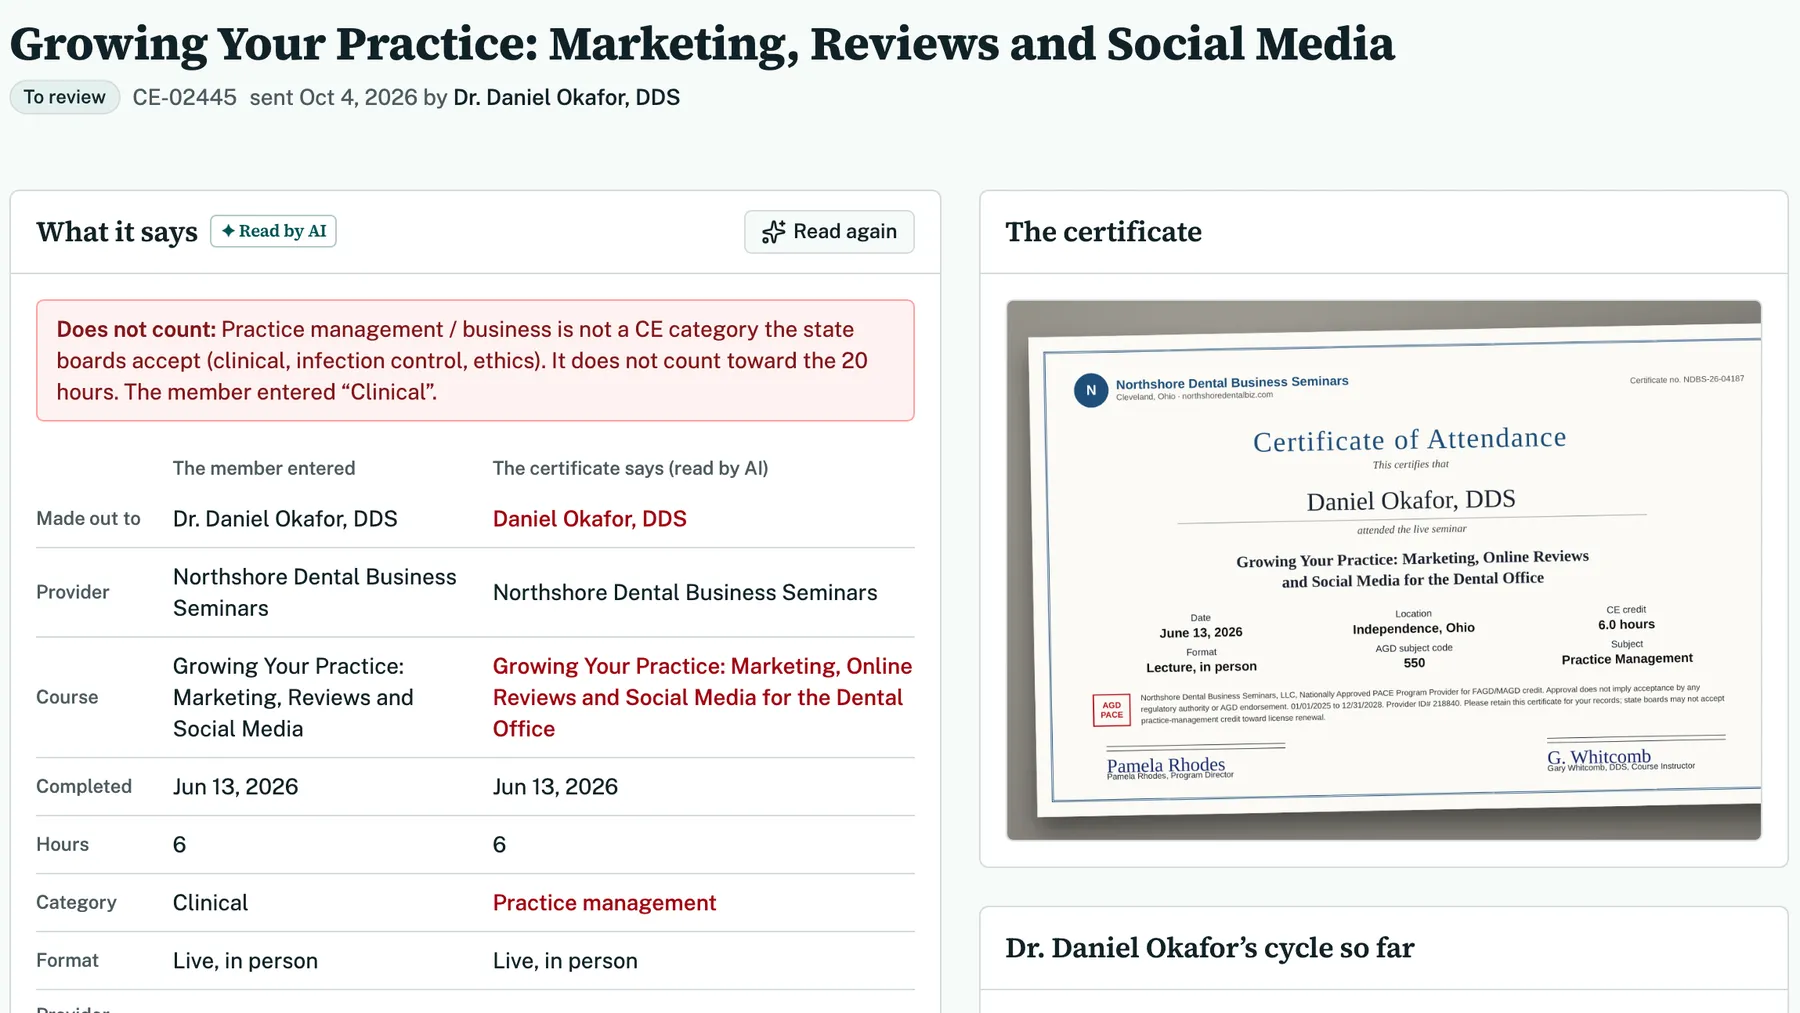
Task: Open sender Dr. Daniel Okafor, DDS link
Action: [567, 97]
